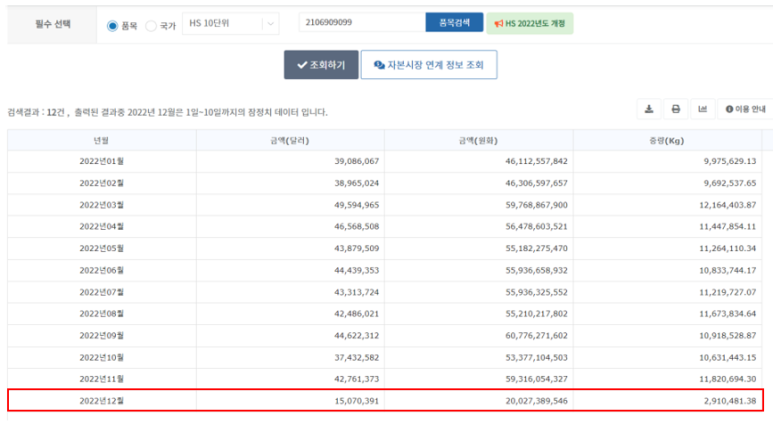The height and width of the screenshot is (424, 773).
Task: Select the 2022년04월 row cell
Action: [102, 226]
